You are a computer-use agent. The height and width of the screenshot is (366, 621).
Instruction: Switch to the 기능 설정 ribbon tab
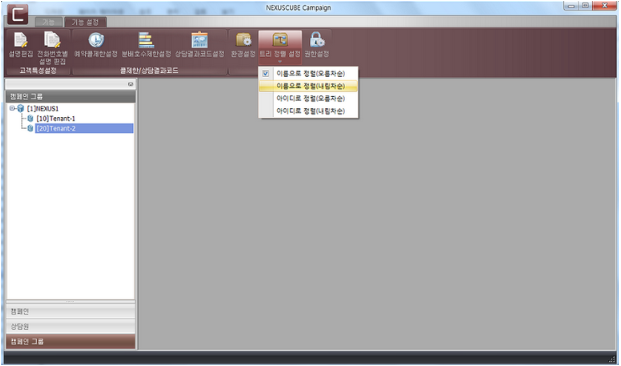(85, 22)
